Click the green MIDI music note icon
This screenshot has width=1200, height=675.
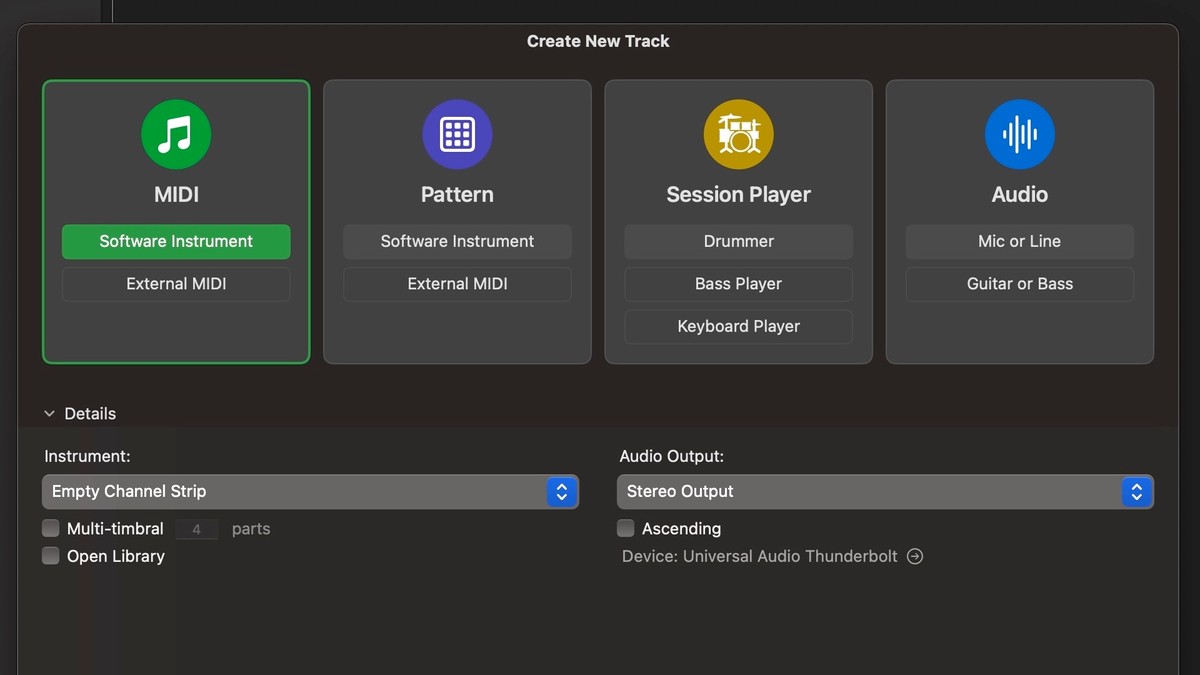point(176,134)
